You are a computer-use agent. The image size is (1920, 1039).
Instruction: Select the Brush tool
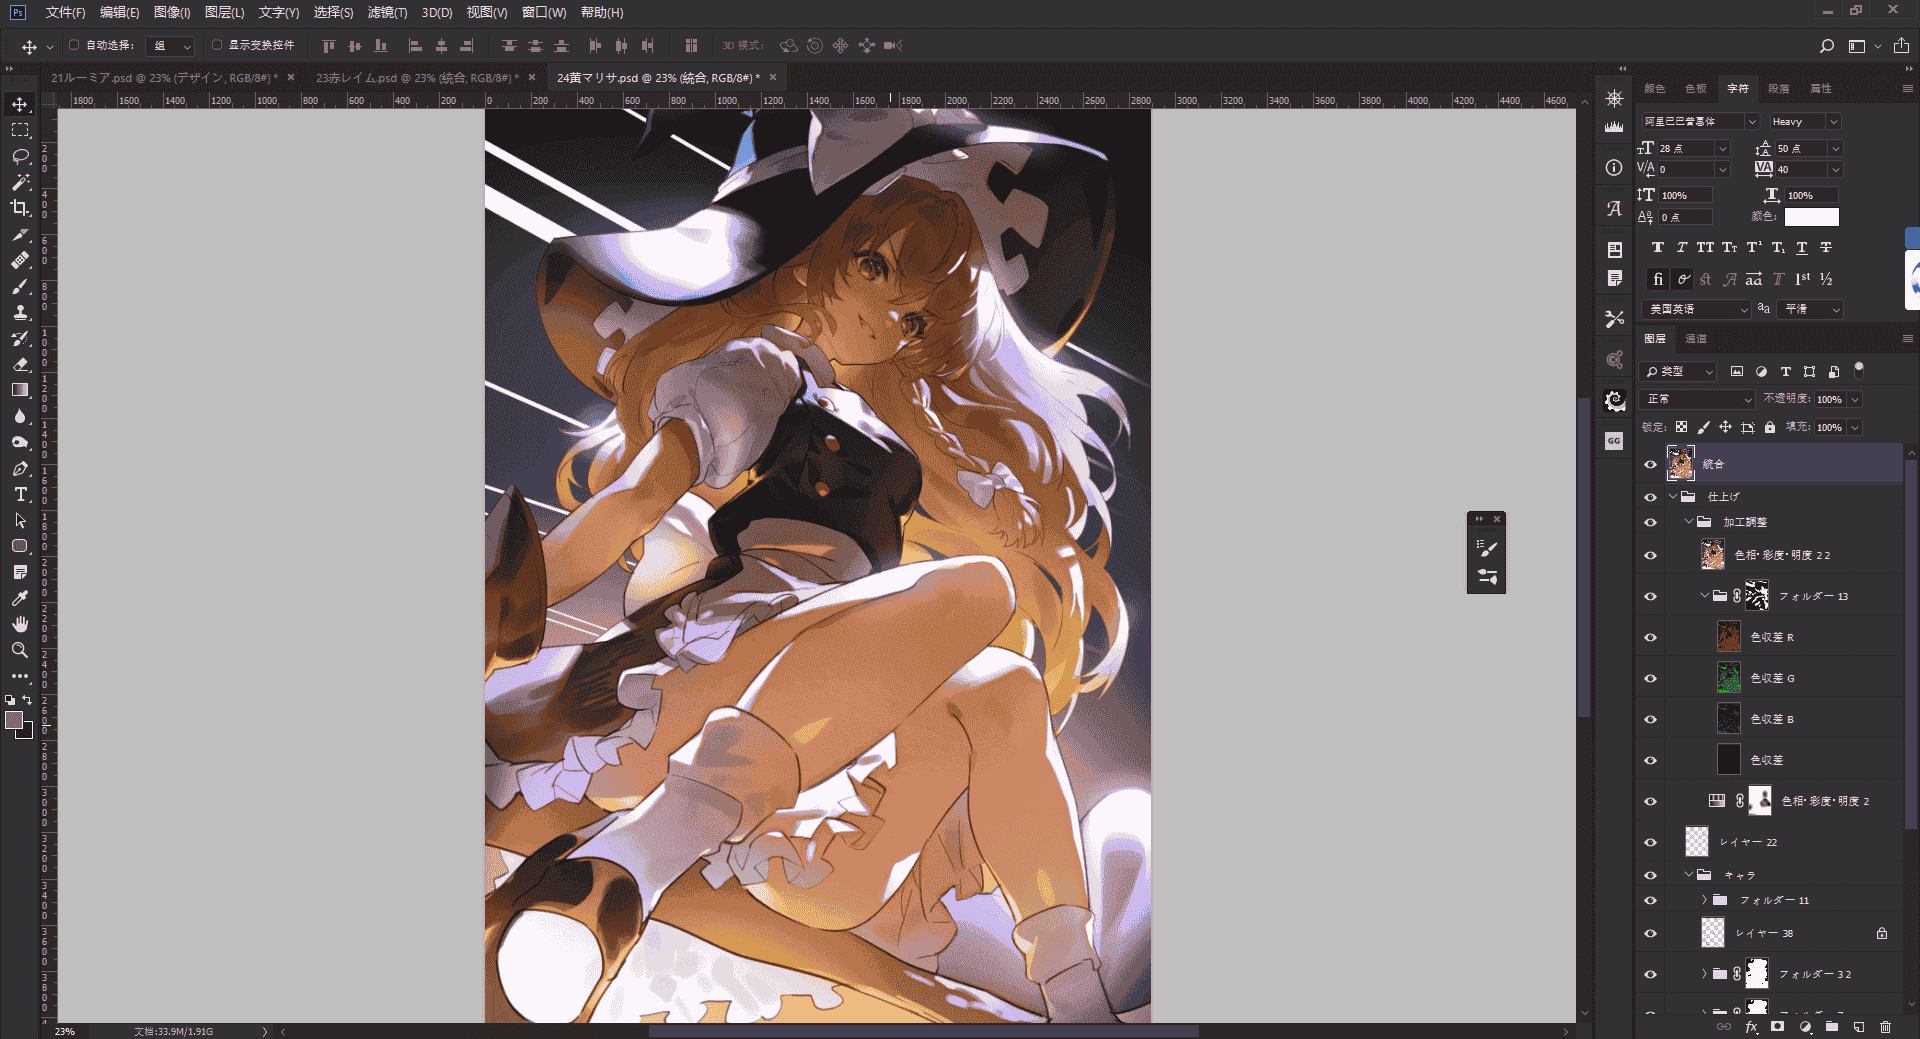[x=20, y=286]
